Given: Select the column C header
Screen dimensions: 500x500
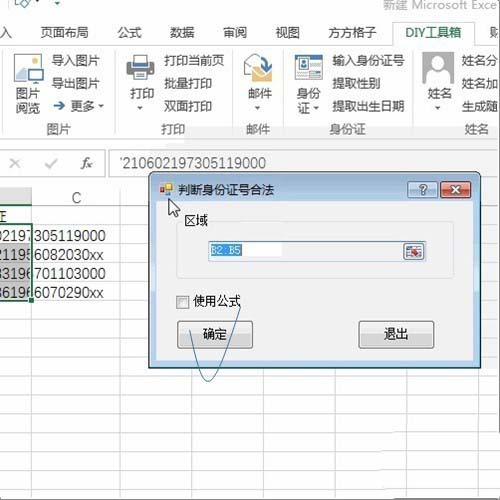Looking at the screenshot, I should point(76,197).
